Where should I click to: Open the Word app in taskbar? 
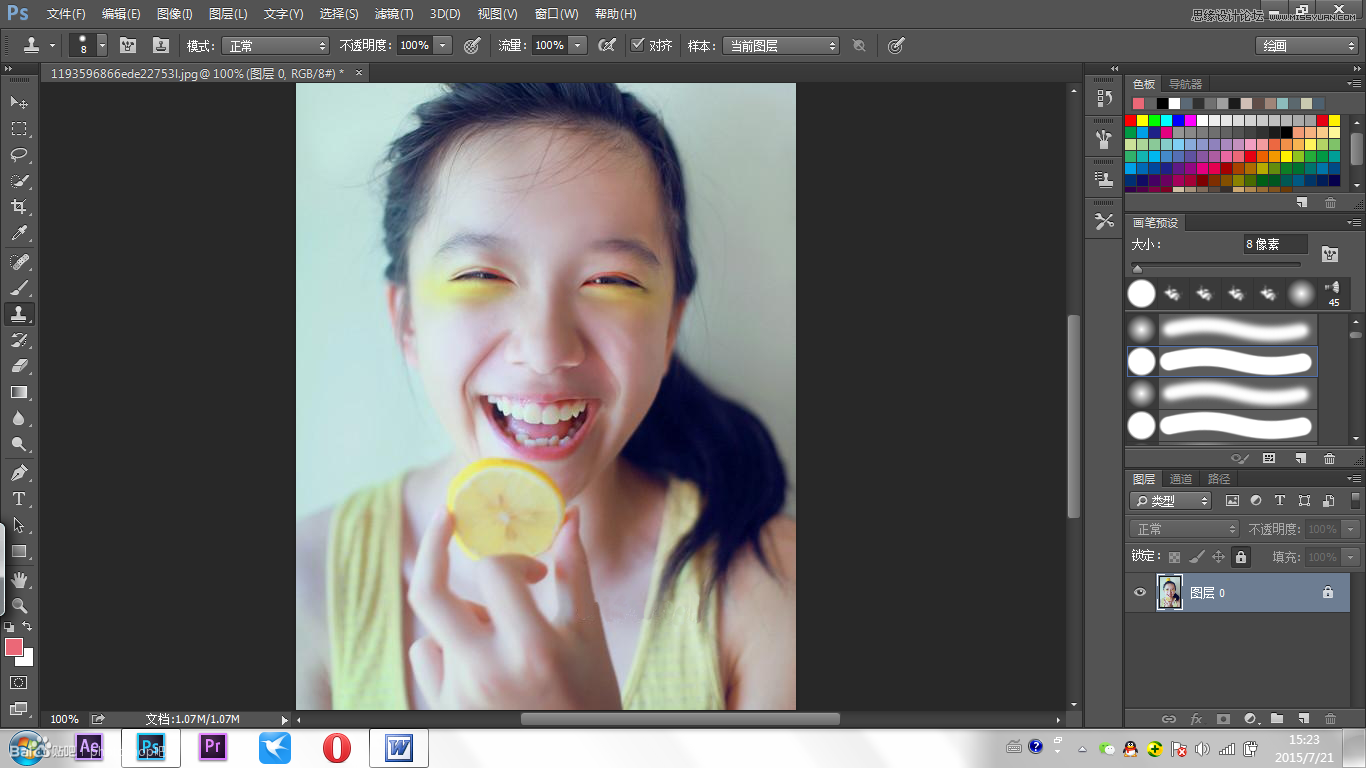click(399, 747)
